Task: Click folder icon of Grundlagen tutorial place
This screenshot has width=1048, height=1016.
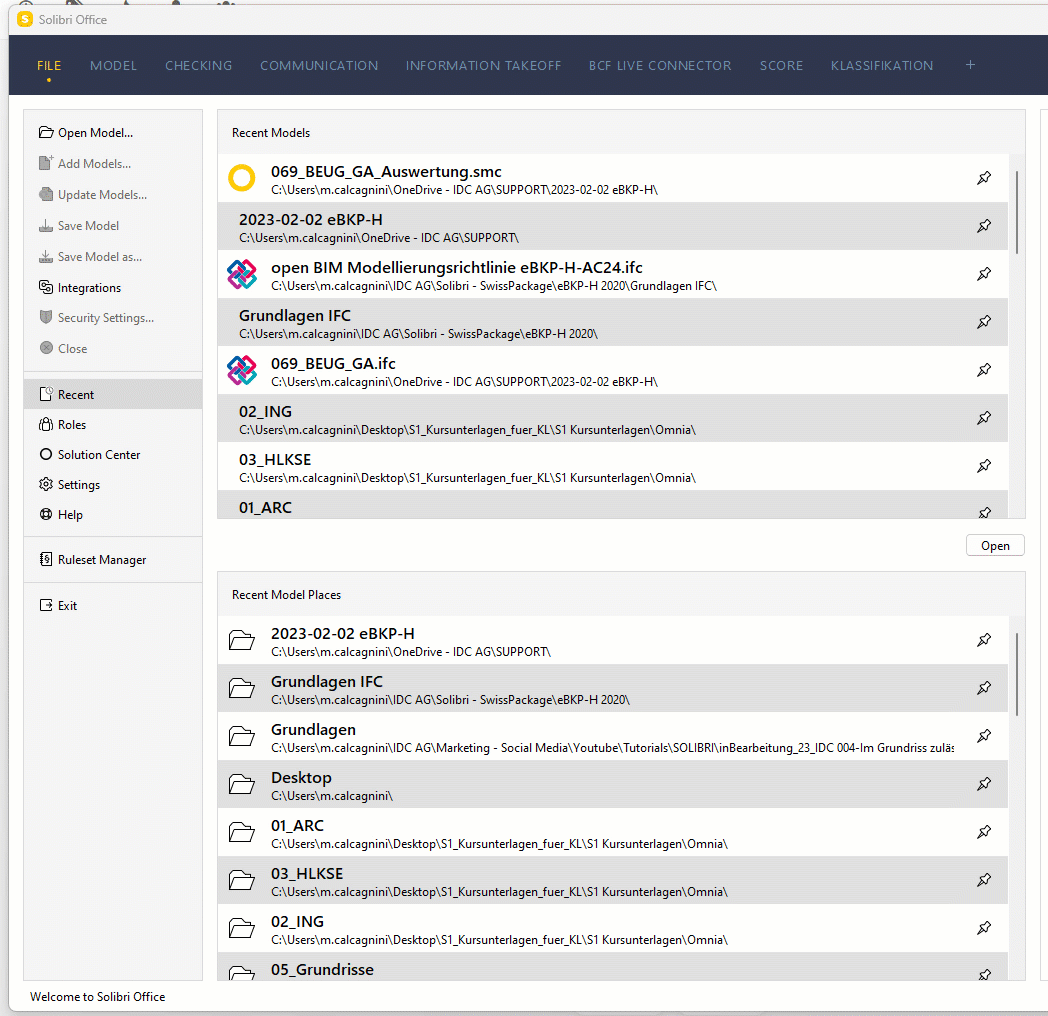Action: click(241, 736)
